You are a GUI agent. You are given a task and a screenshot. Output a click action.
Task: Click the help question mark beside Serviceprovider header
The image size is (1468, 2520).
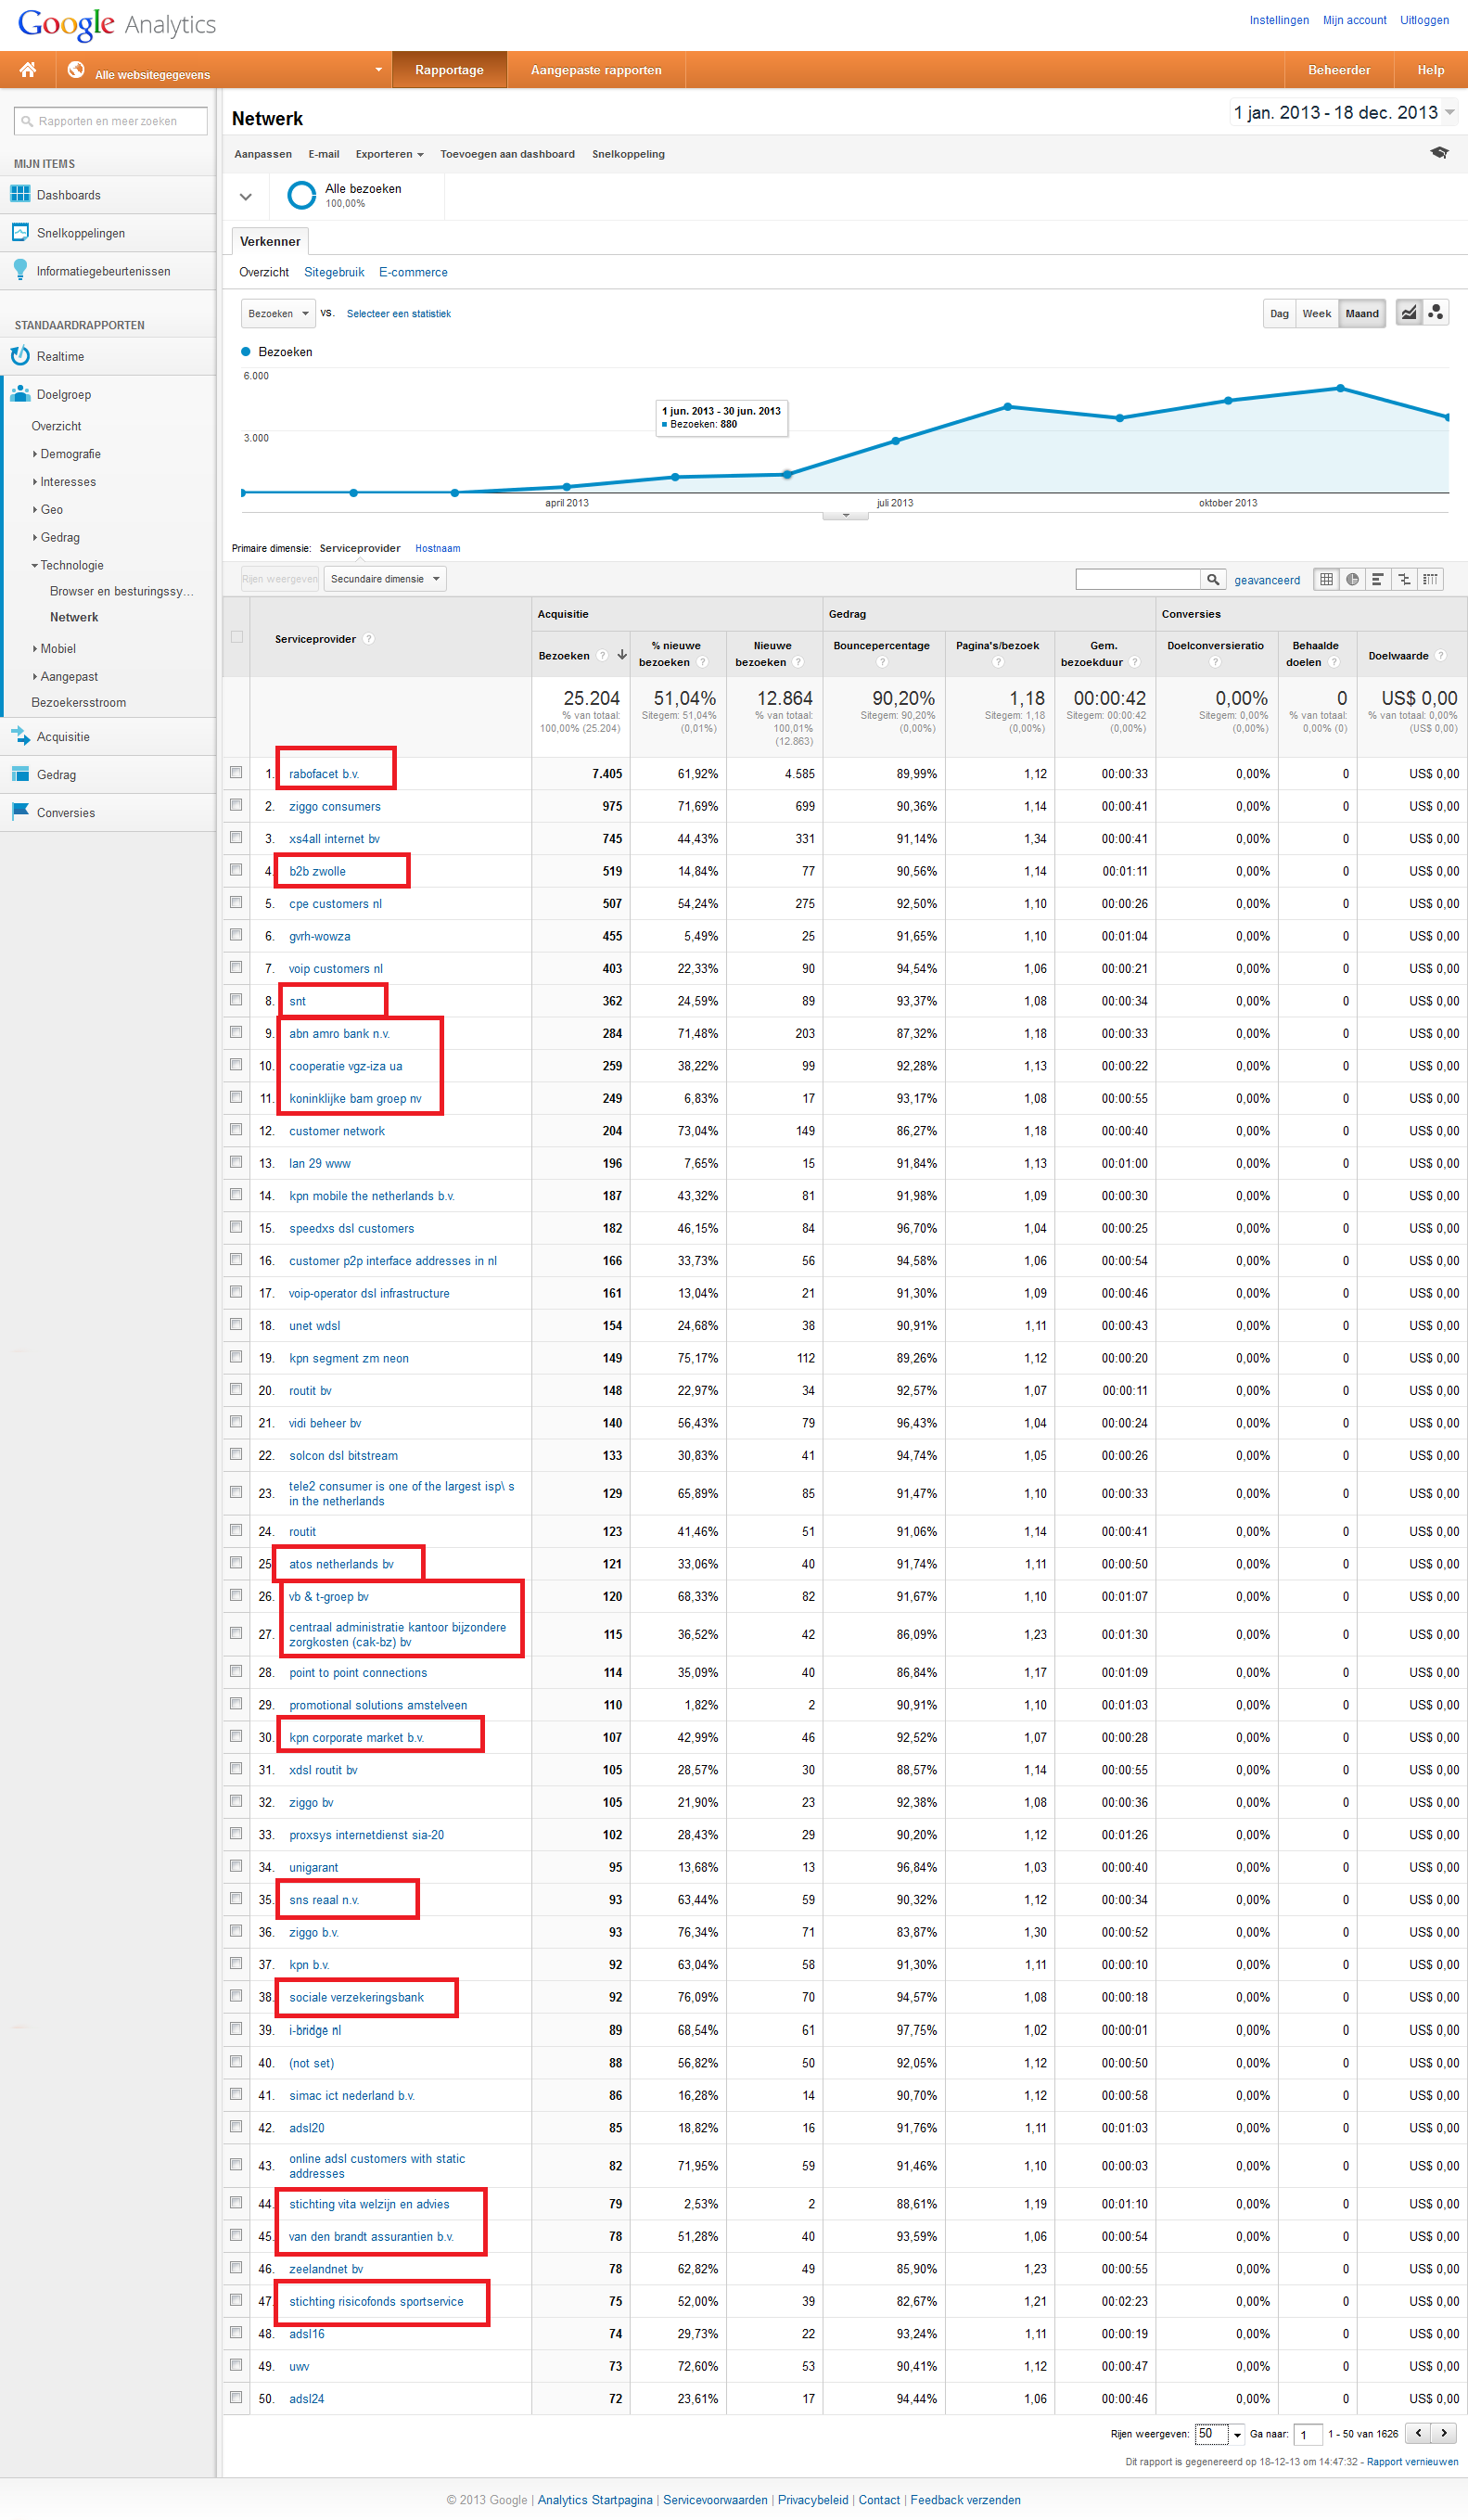pos(368,639)
